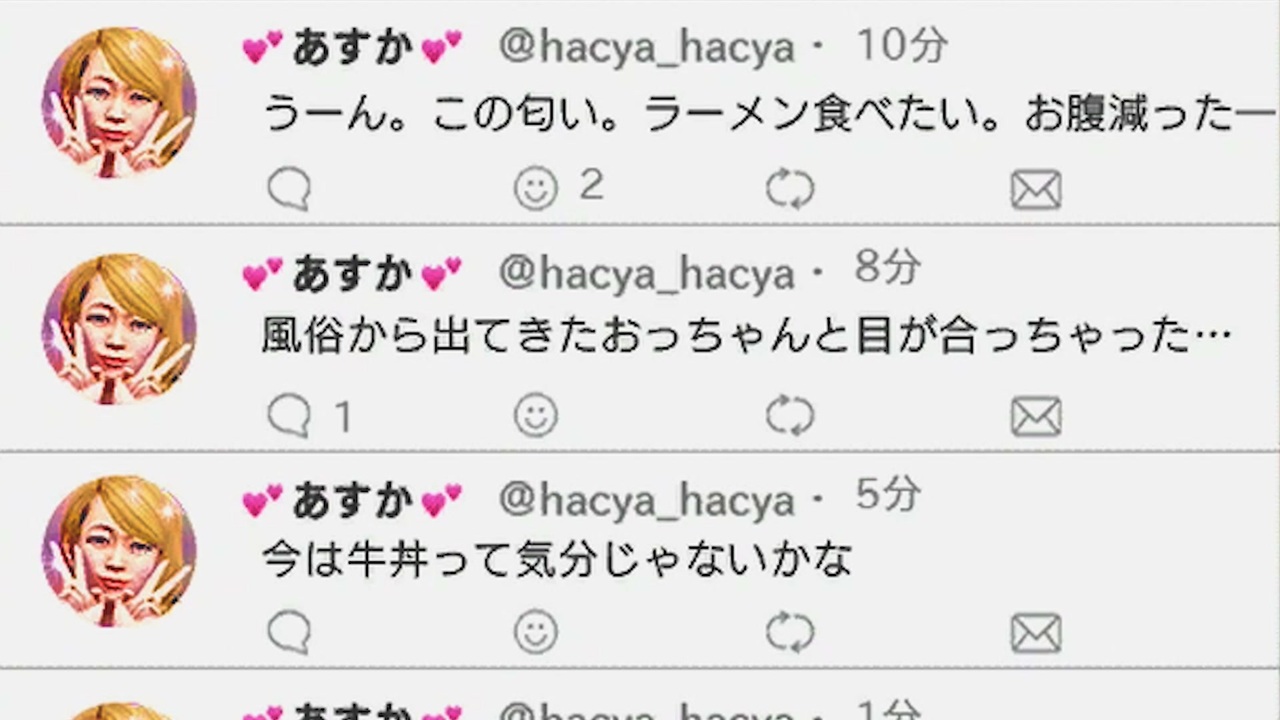Reply to the ramen craving post
This screenshot has height=720, width=1280.
tap(290, 189)
